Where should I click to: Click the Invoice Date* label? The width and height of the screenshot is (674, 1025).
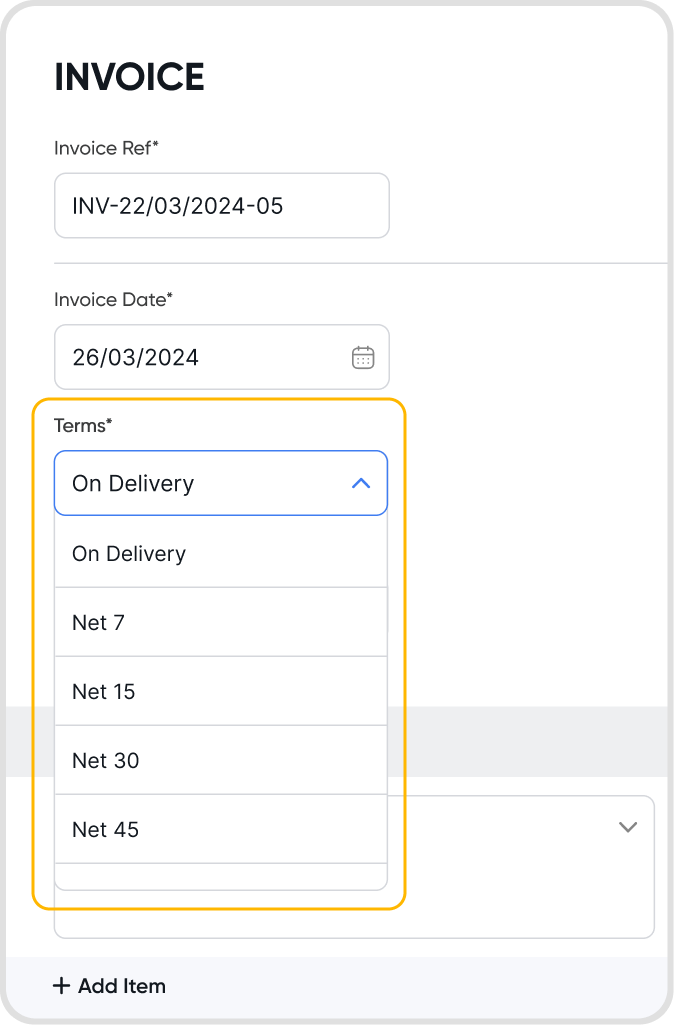113,299
